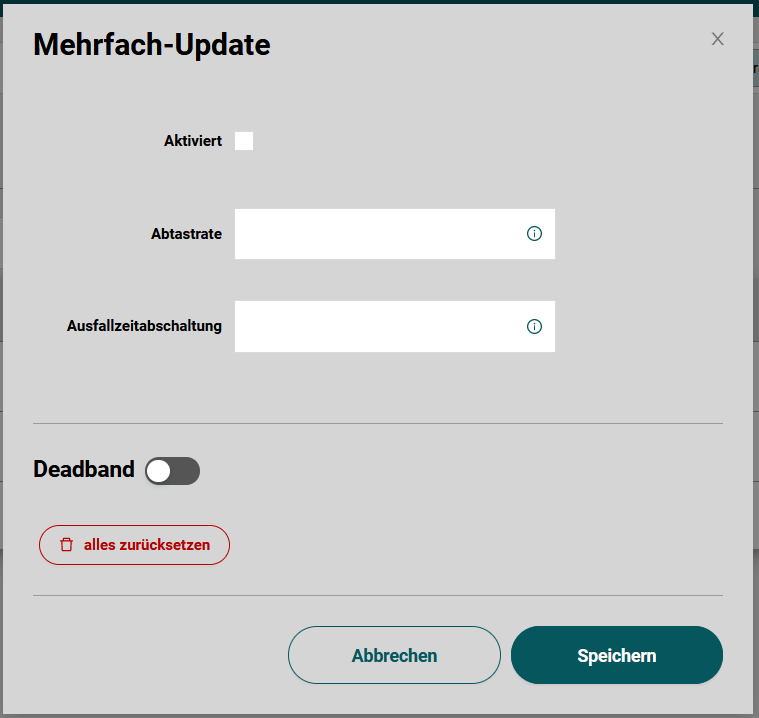The height and width of the screenshot is (718, 759).
Task: Save changes with the Speichern button
Action: click(616, 655)
